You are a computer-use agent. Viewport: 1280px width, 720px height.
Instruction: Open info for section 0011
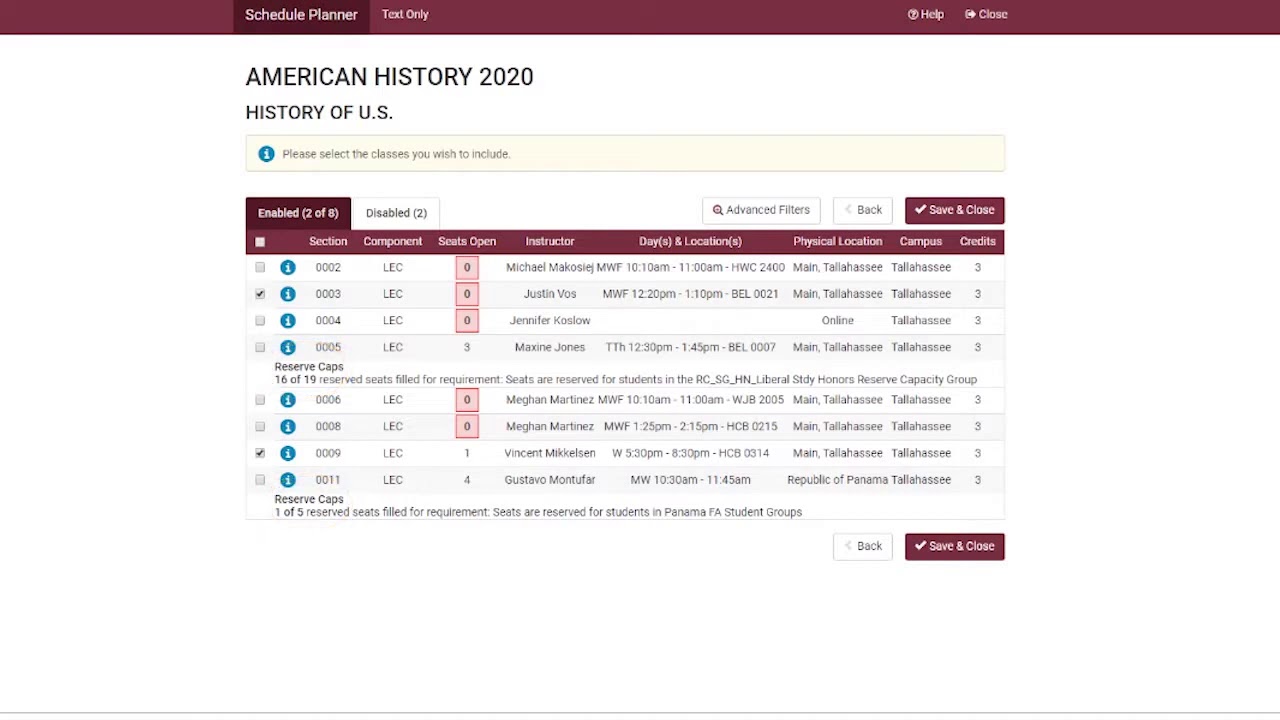coord(288,480)
